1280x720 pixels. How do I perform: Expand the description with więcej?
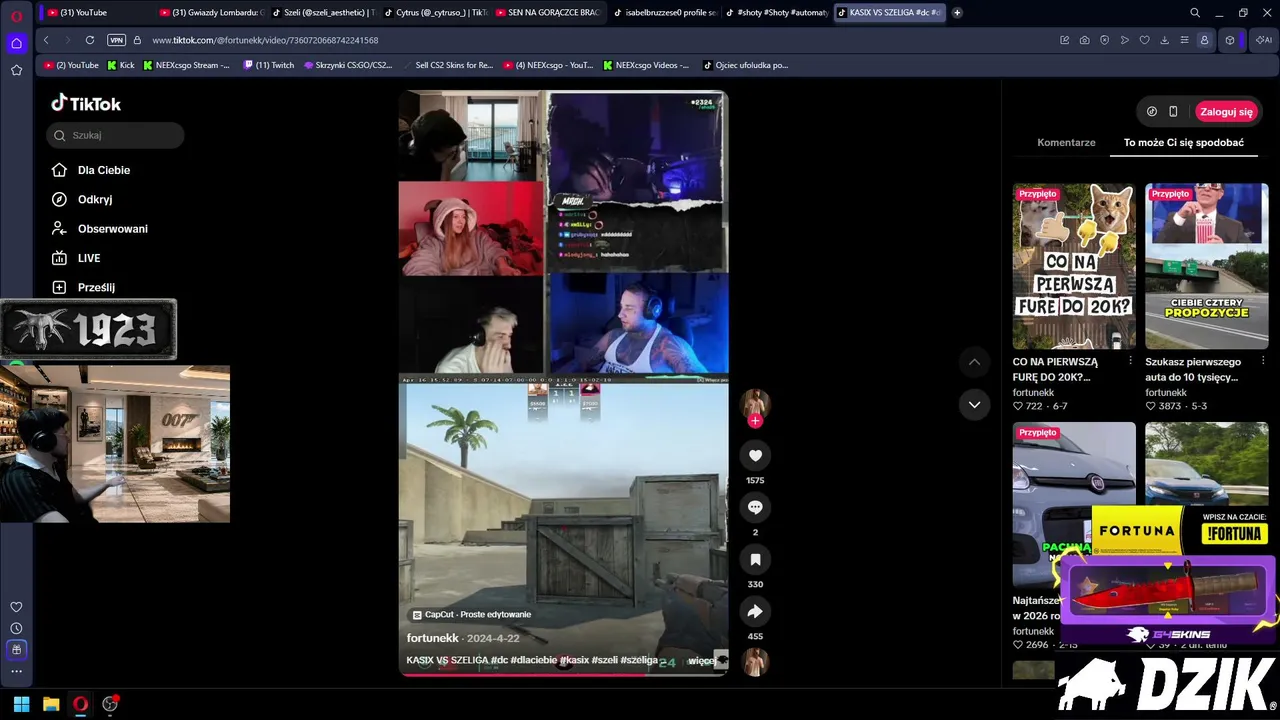[x=701, y=661]
